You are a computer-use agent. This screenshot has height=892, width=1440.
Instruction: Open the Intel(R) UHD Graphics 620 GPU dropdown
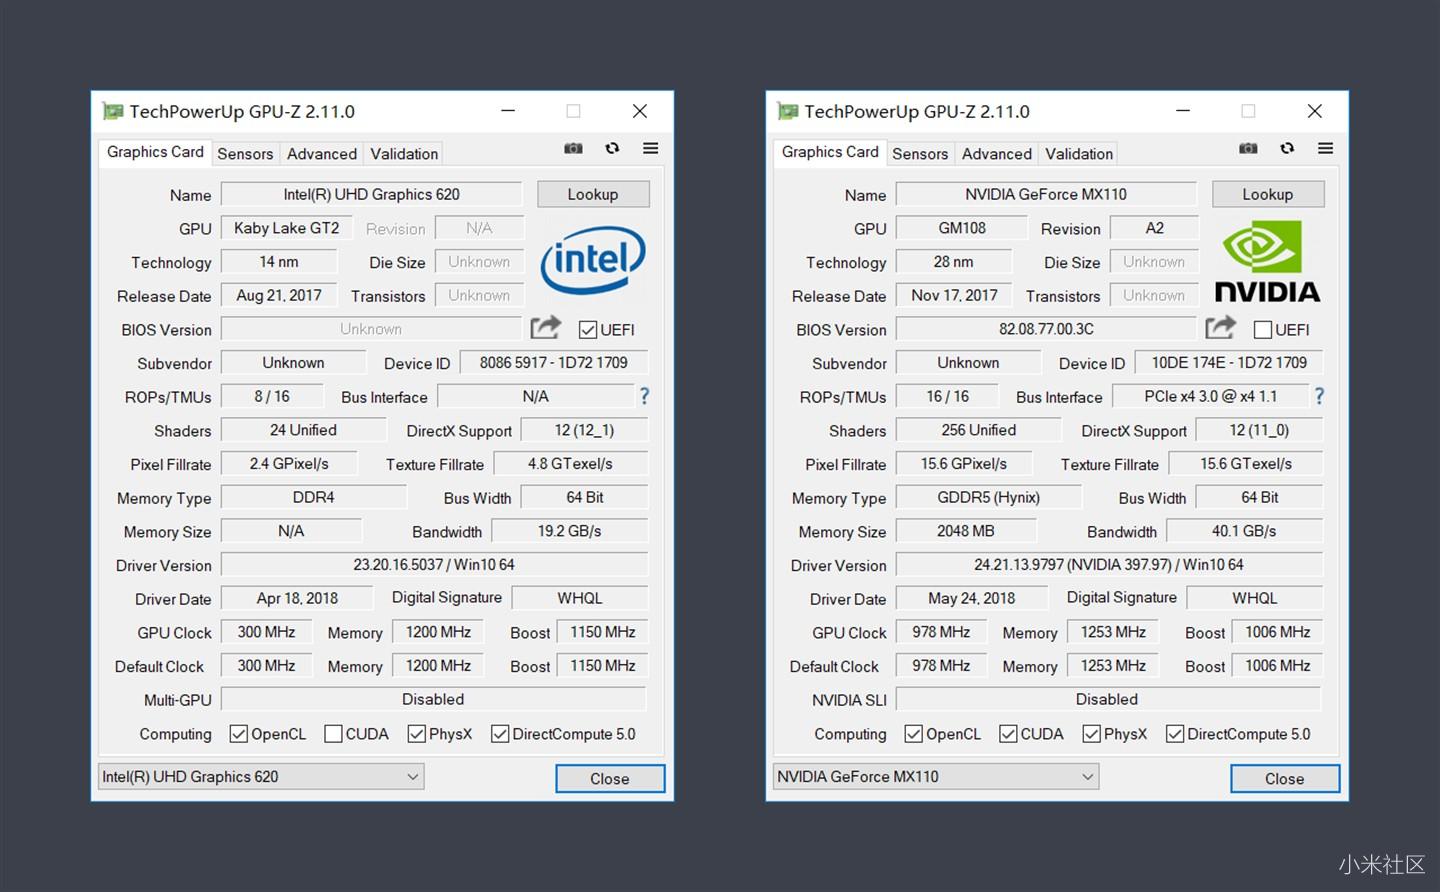(x=261, y=777)
